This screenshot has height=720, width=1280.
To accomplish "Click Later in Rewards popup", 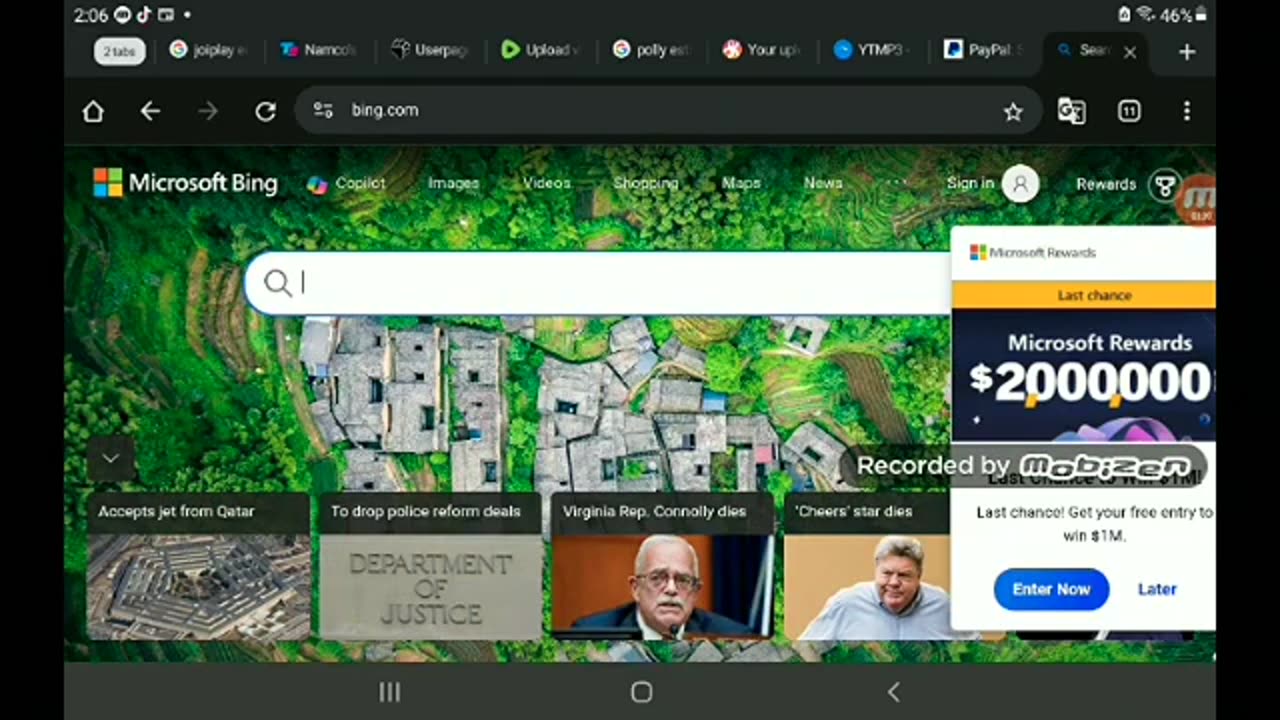I will coord(1157,589).
